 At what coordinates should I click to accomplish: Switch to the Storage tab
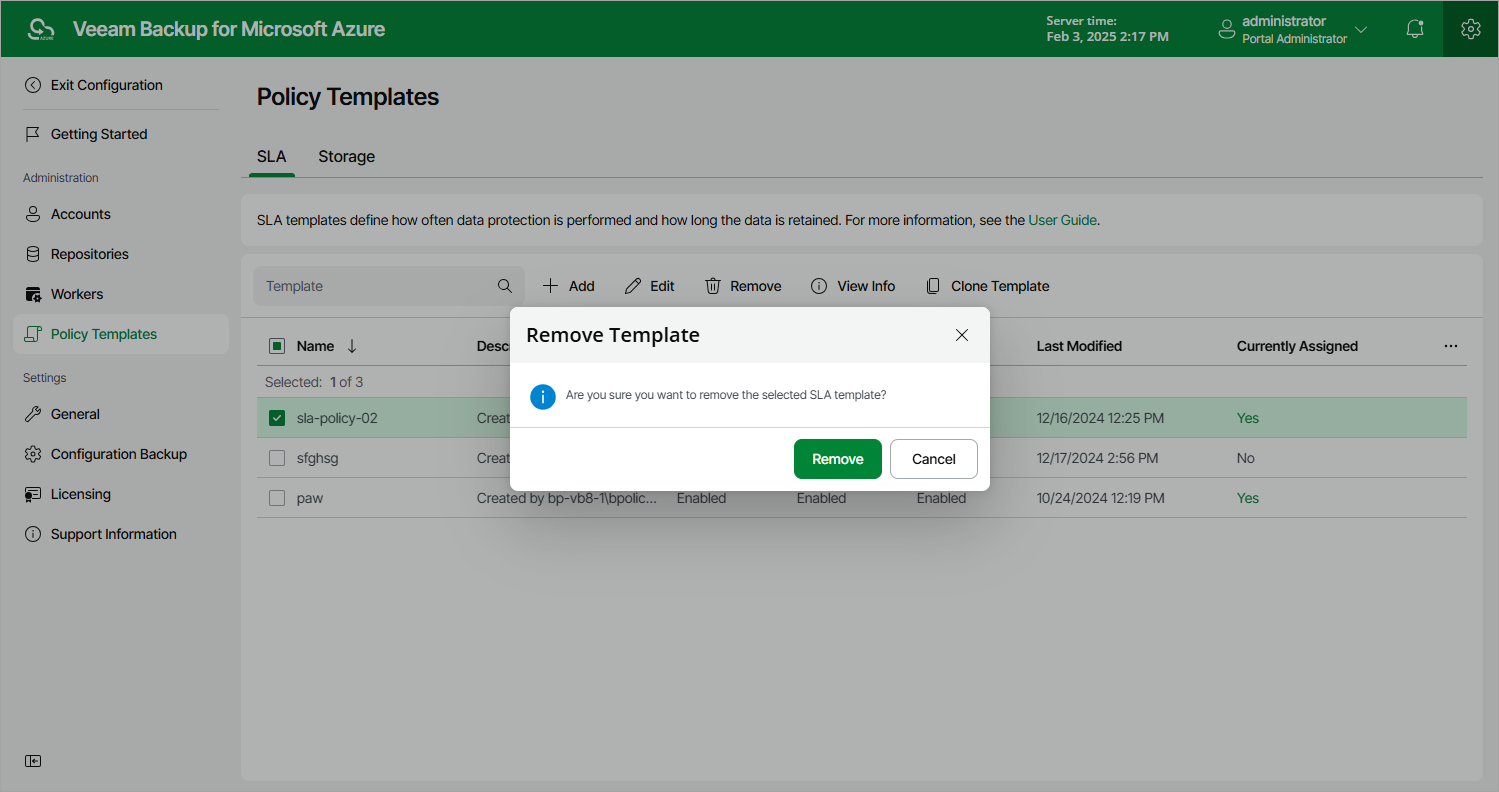347,156
